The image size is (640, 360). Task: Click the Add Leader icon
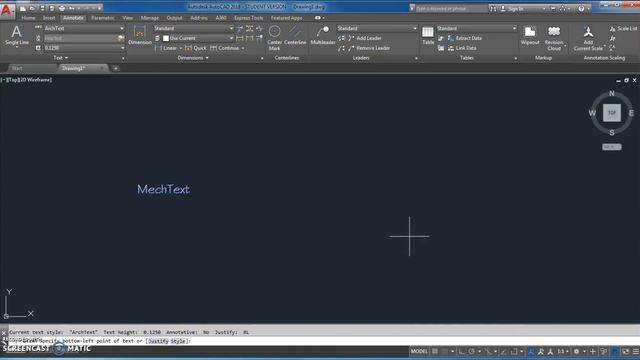coord(351,38)
